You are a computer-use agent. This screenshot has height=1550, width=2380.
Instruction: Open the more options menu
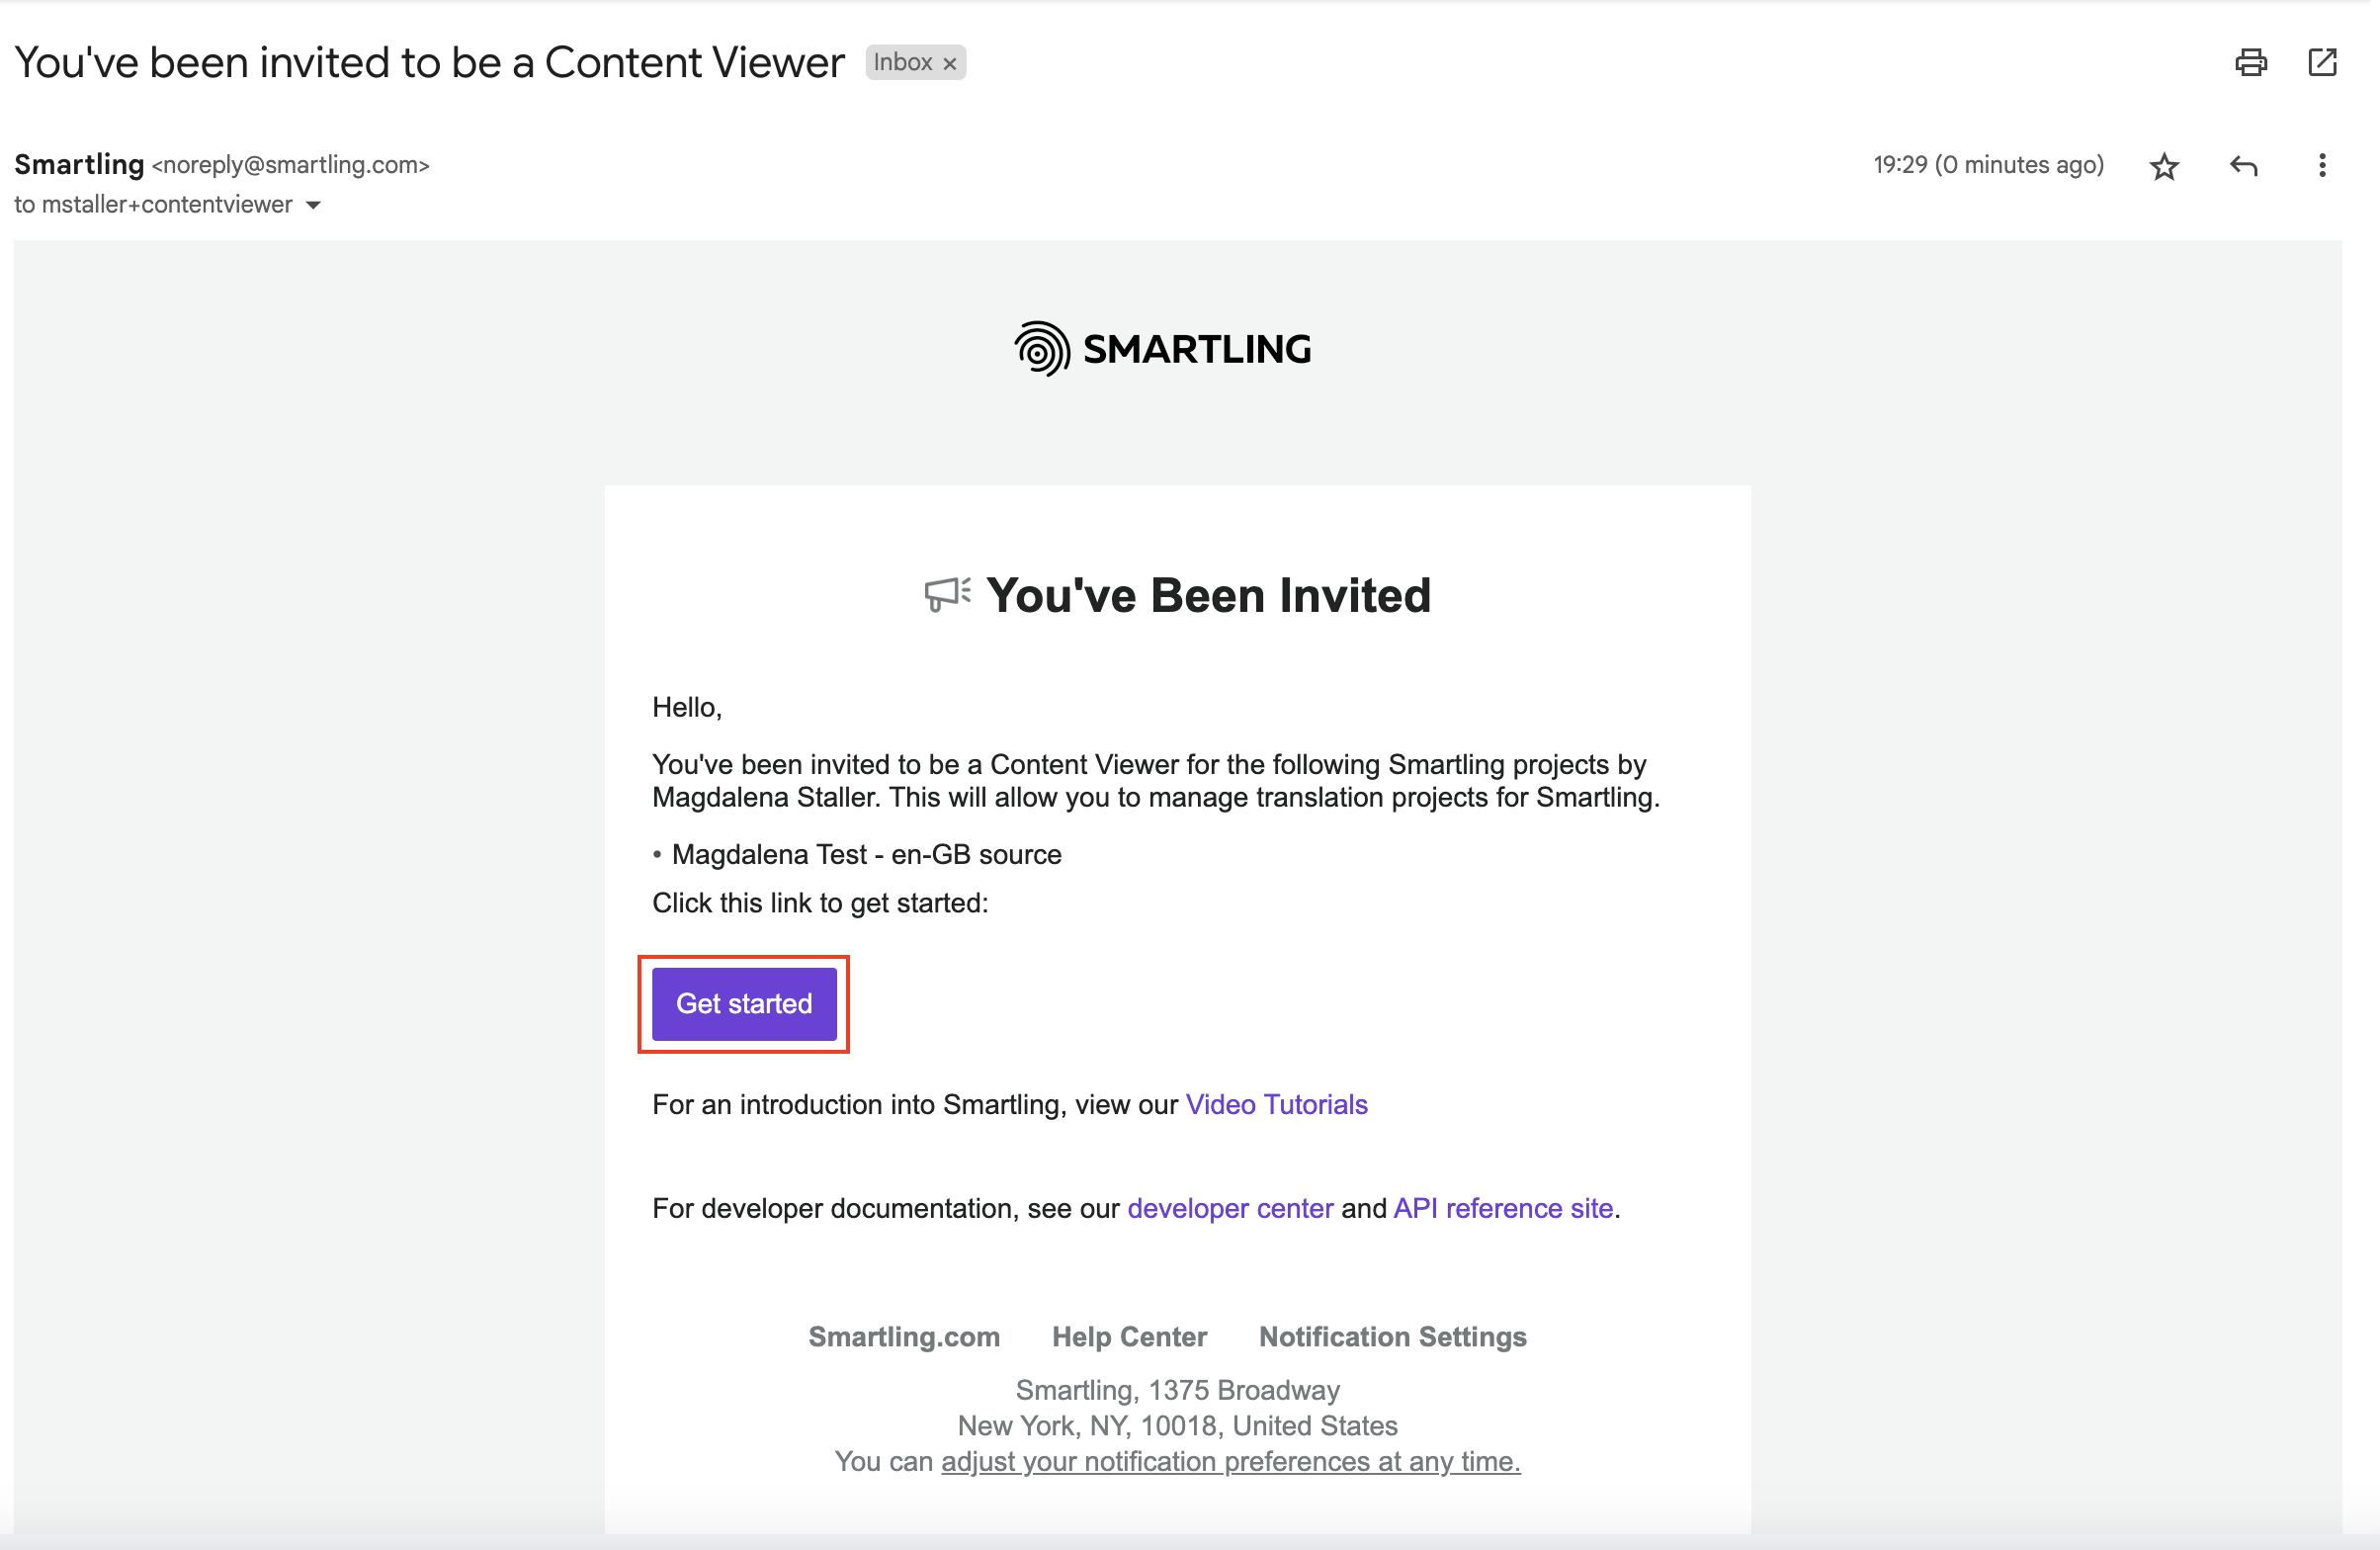pyautogui.click(x=2322, y=165)
